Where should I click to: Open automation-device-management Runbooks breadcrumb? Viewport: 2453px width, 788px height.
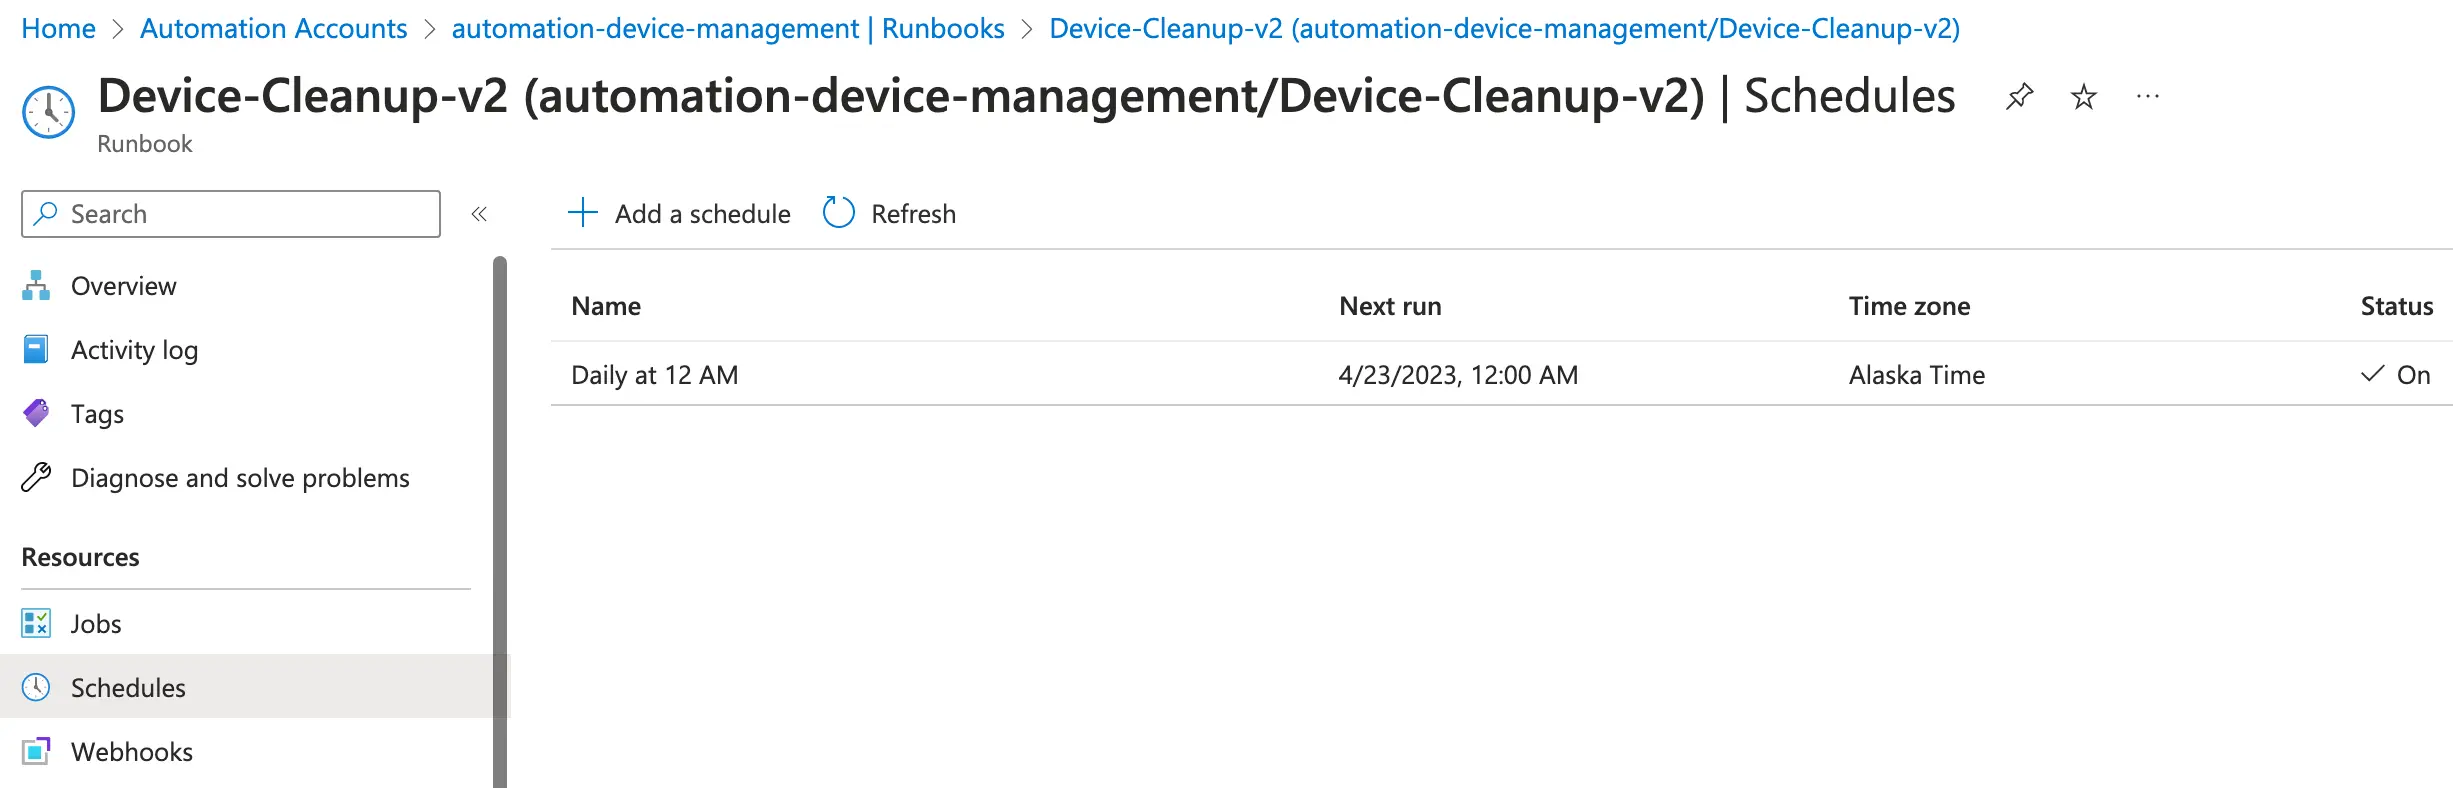[727, 29]
